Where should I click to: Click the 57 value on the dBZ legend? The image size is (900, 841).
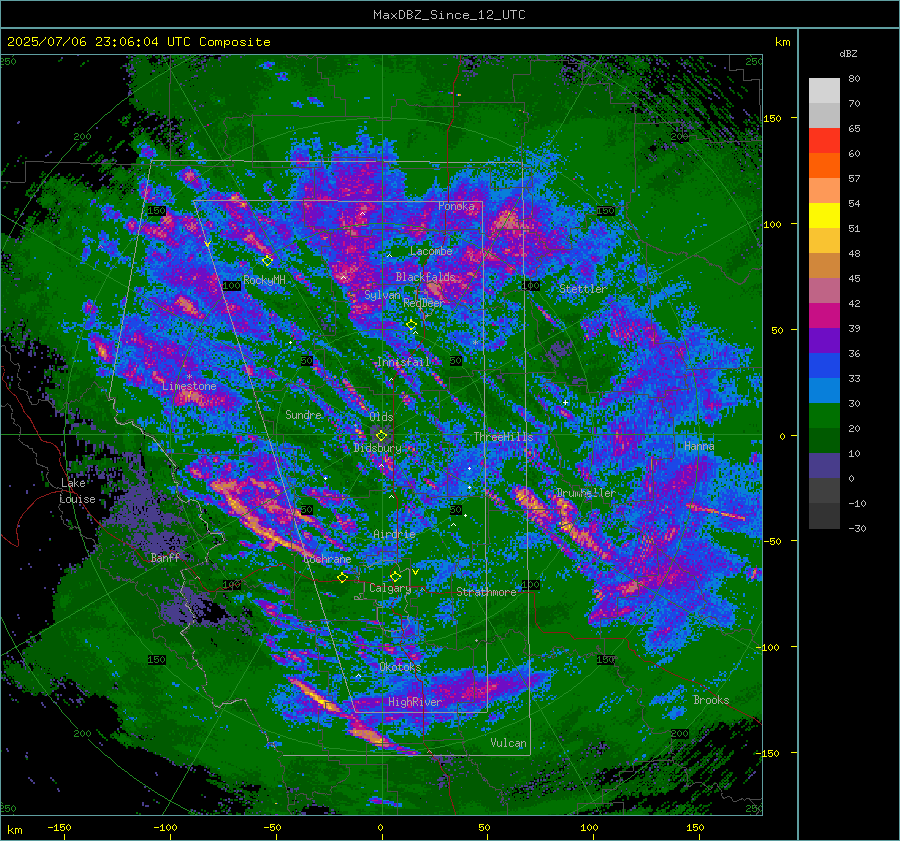(x=854, y=179)
